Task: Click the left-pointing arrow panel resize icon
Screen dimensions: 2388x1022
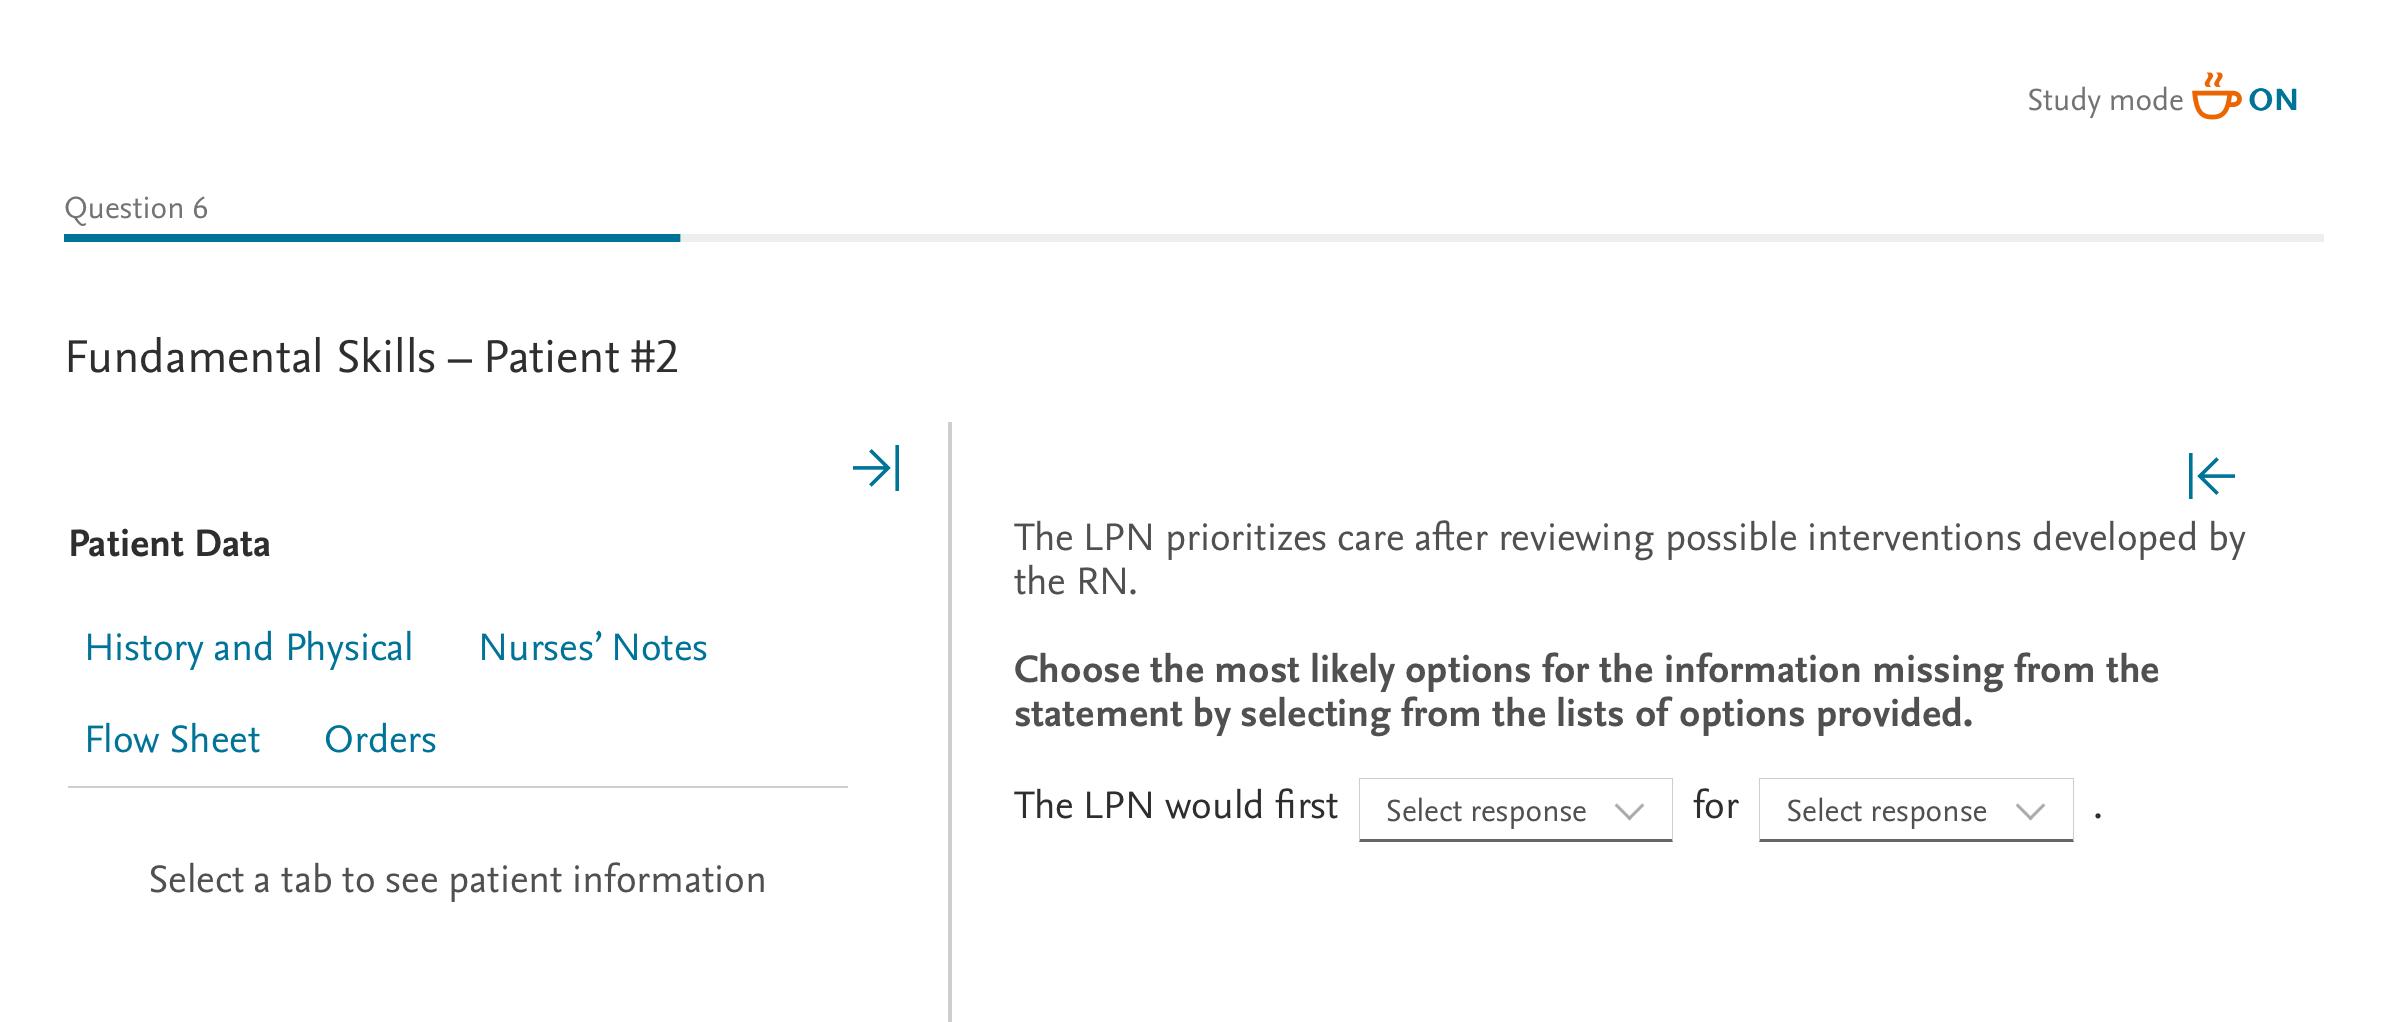Action: 2211,475
